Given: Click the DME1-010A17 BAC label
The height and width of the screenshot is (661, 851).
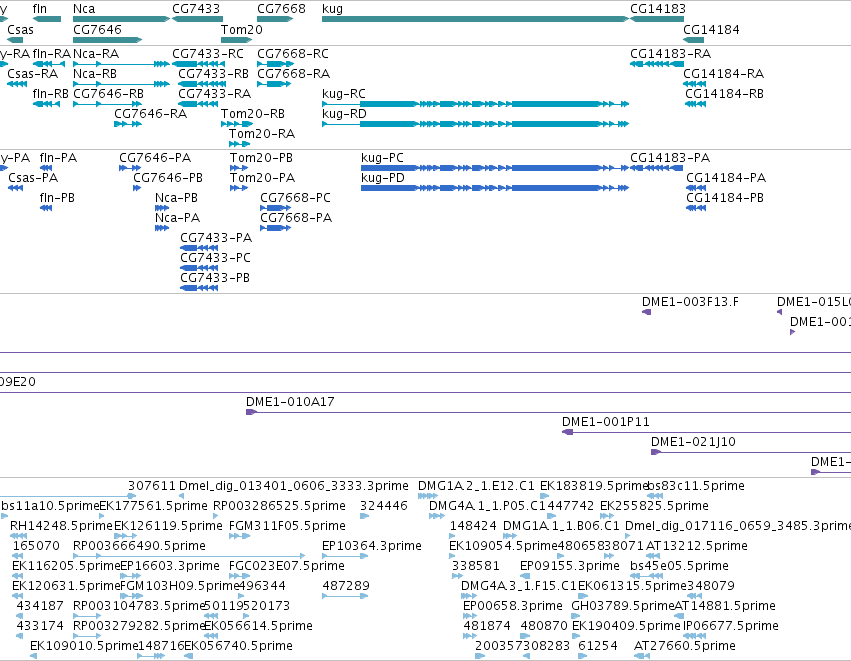Looking at the screenshot, I should (290, 402).
